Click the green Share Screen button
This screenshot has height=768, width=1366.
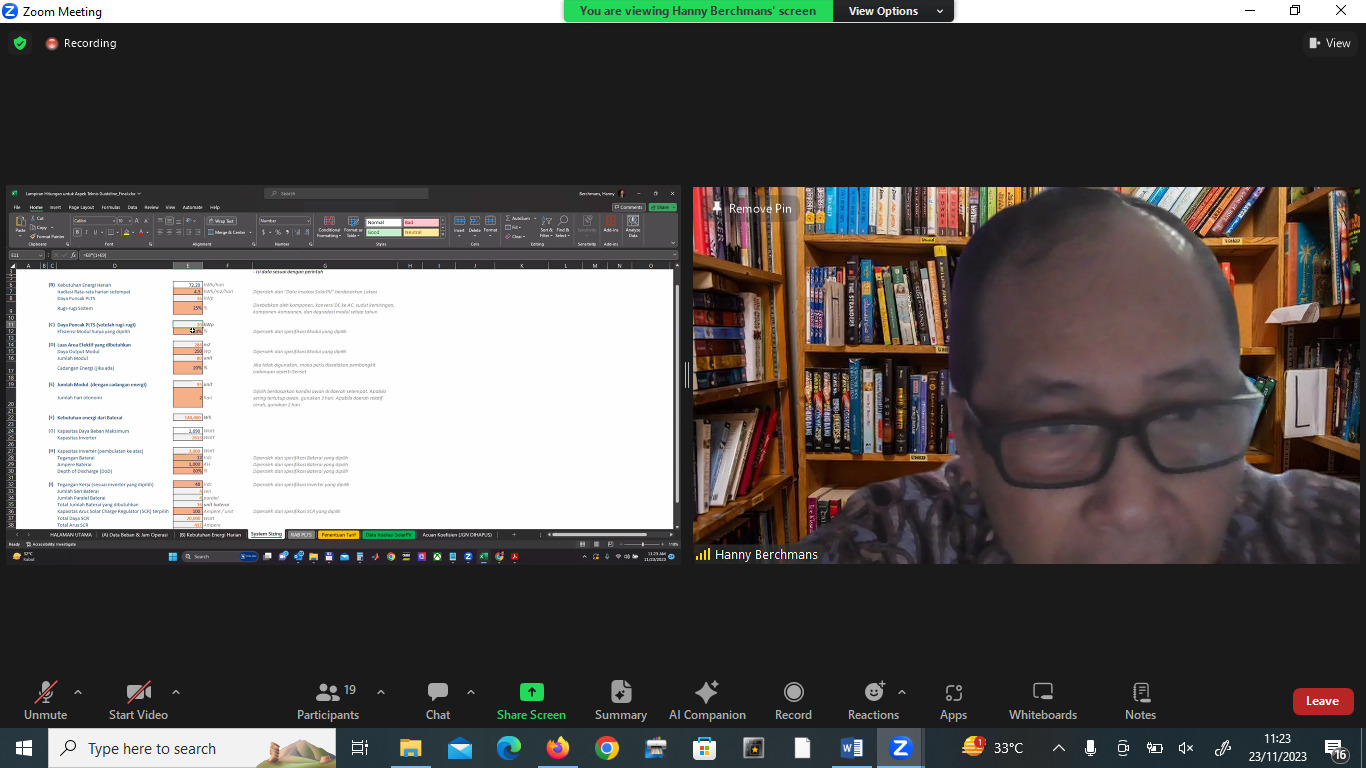531,700
